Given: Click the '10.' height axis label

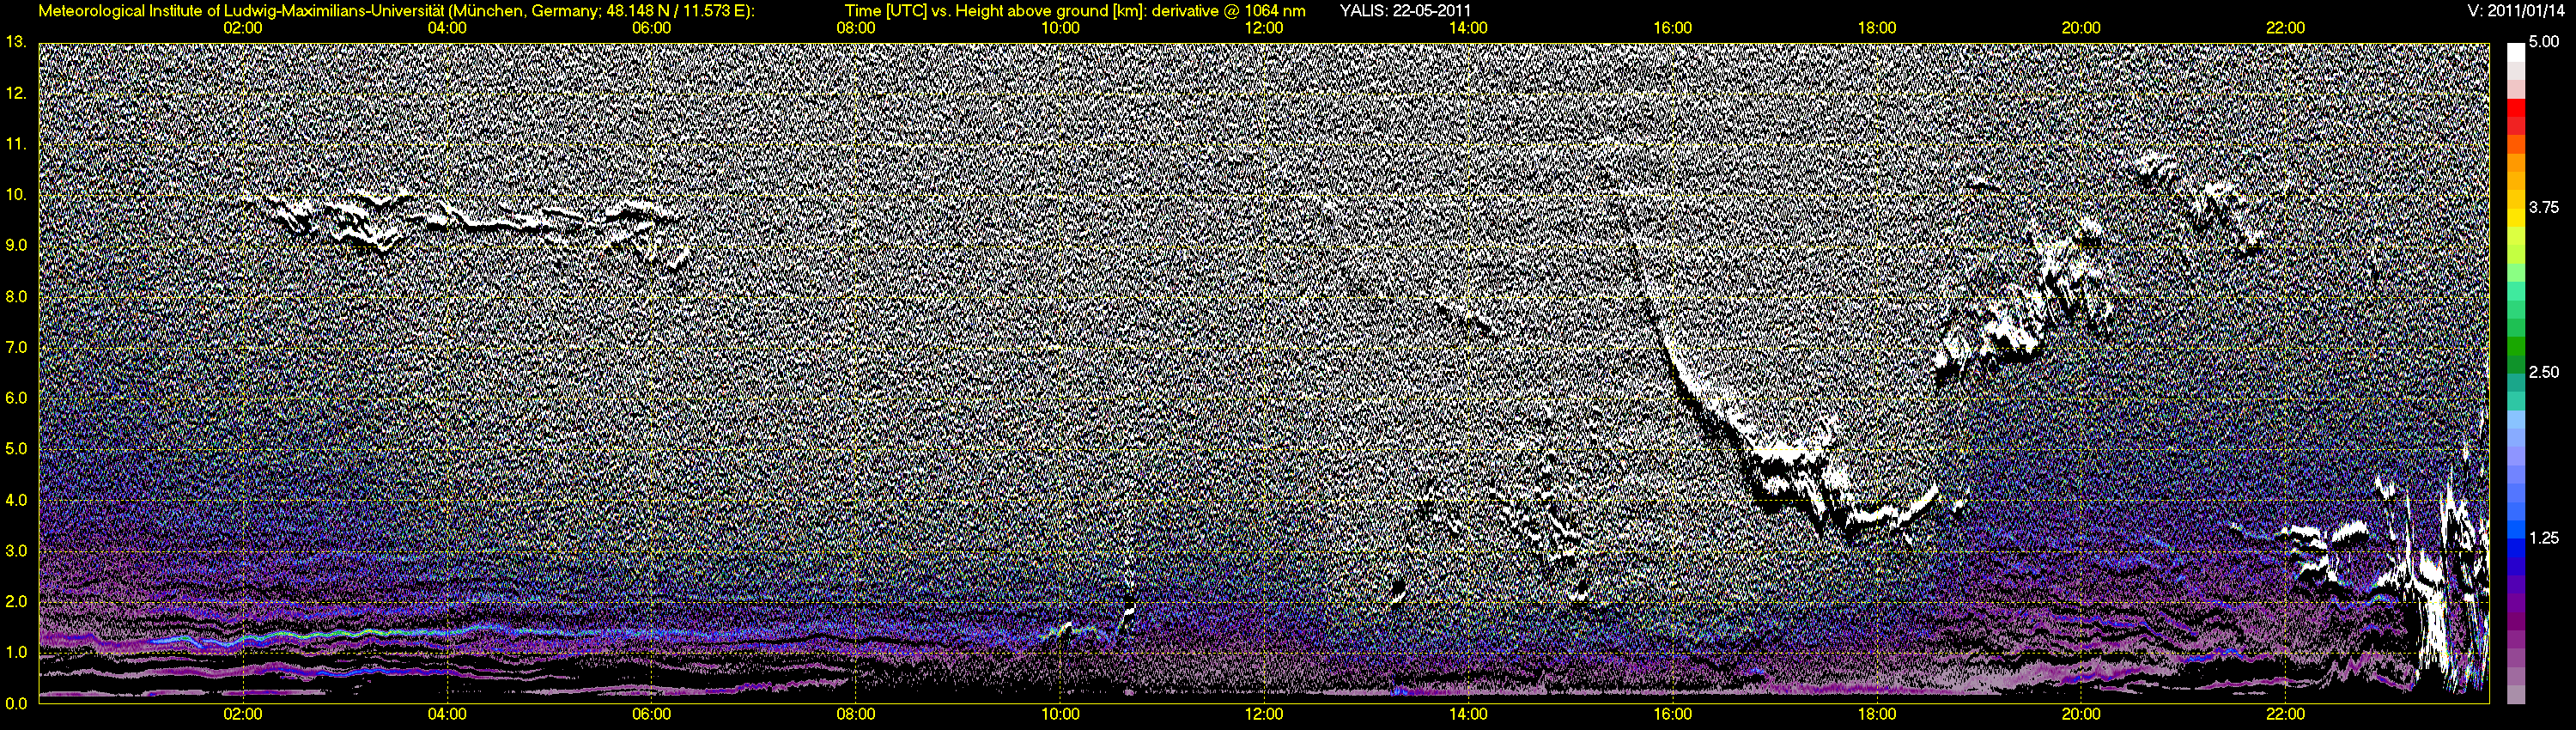Looking at the screenshot, I should tap(16, 194).
